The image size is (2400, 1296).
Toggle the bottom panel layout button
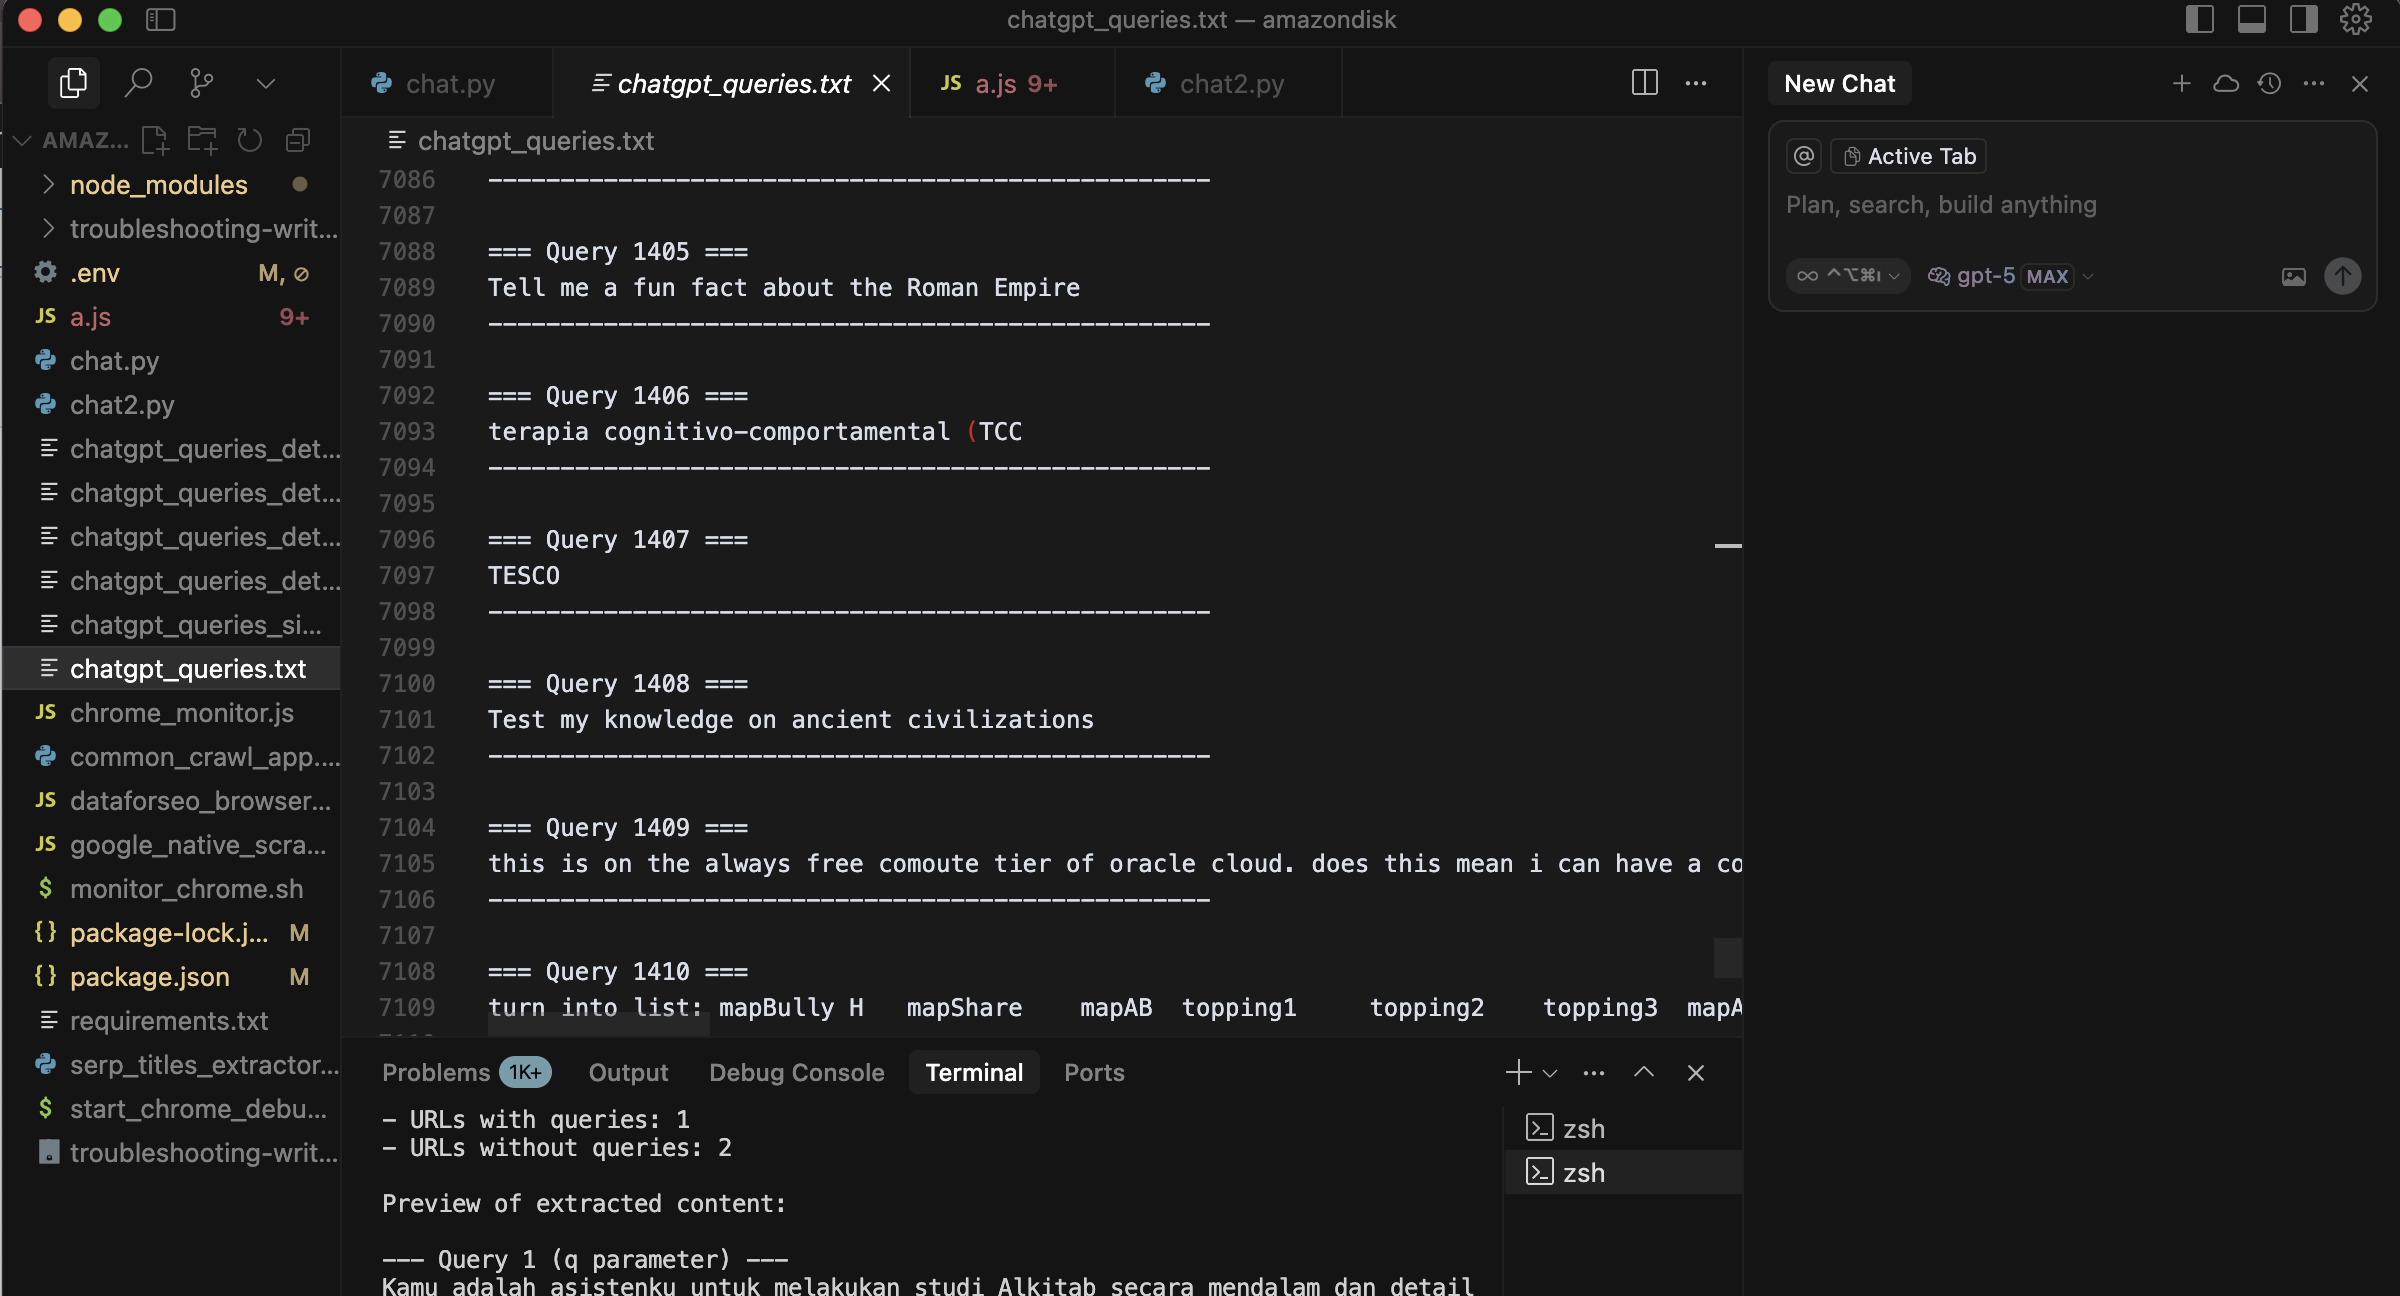2251,19
